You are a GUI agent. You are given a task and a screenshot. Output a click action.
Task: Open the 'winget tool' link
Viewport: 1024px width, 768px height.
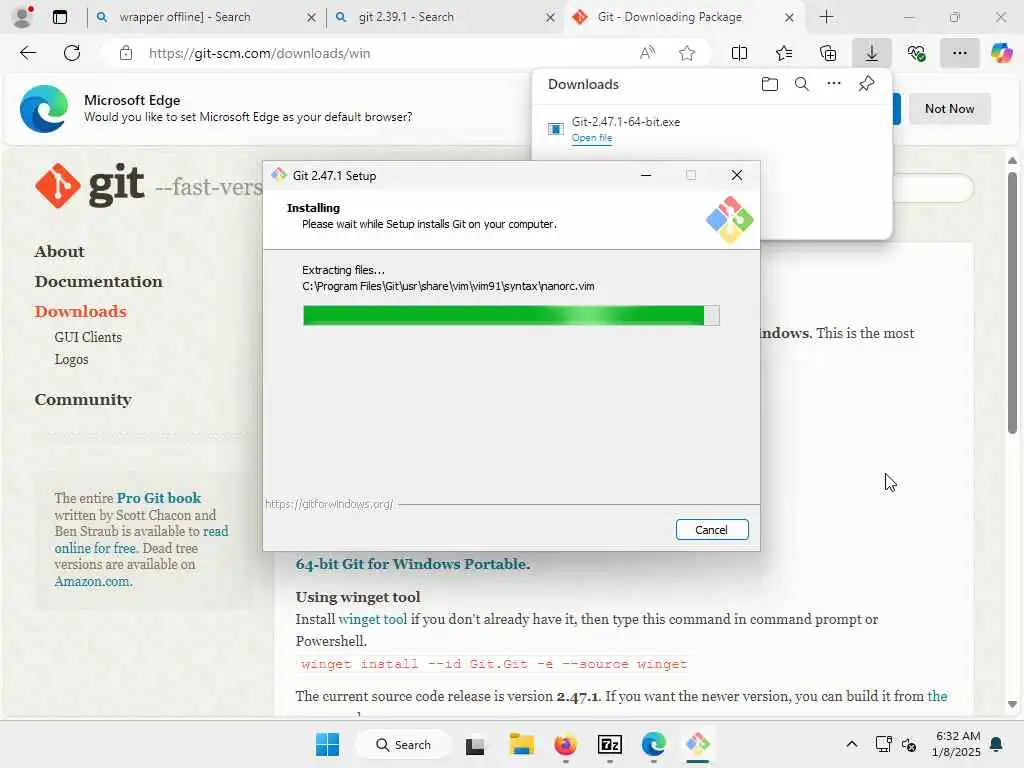pyautogui.click(x=372, y=619)
